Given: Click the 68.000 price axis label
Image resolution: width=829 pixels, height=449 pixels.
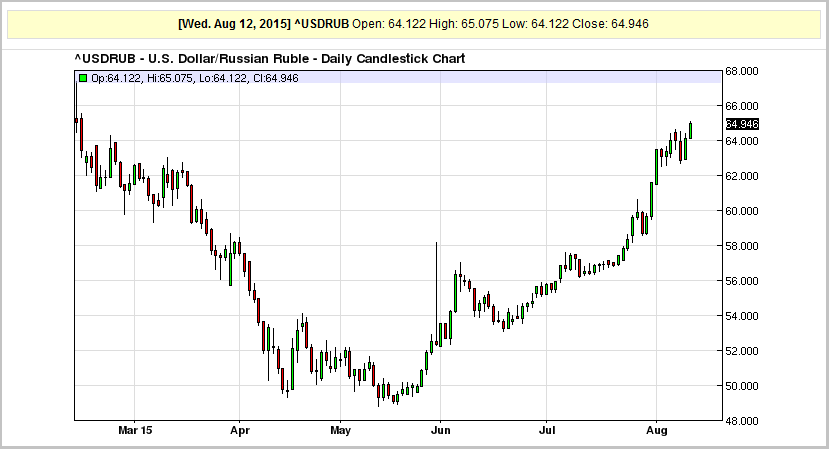Looking at the screenshot, I should (x=742, y=71).
